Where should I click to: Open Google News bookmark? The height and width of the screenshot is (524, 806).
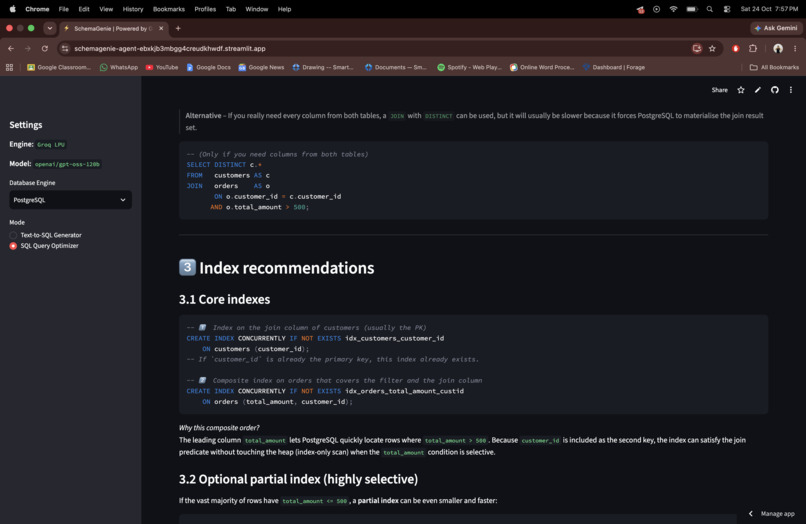pos(261,67)
